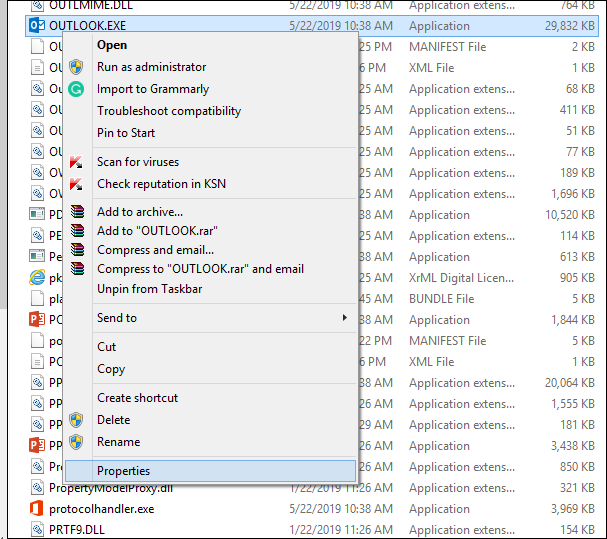Image resolution: width=607 pixels, height=539 pixels.
Task: Click the Outlook icon beside OUTLOOK.EXE
Action: (x=37, y=26)
